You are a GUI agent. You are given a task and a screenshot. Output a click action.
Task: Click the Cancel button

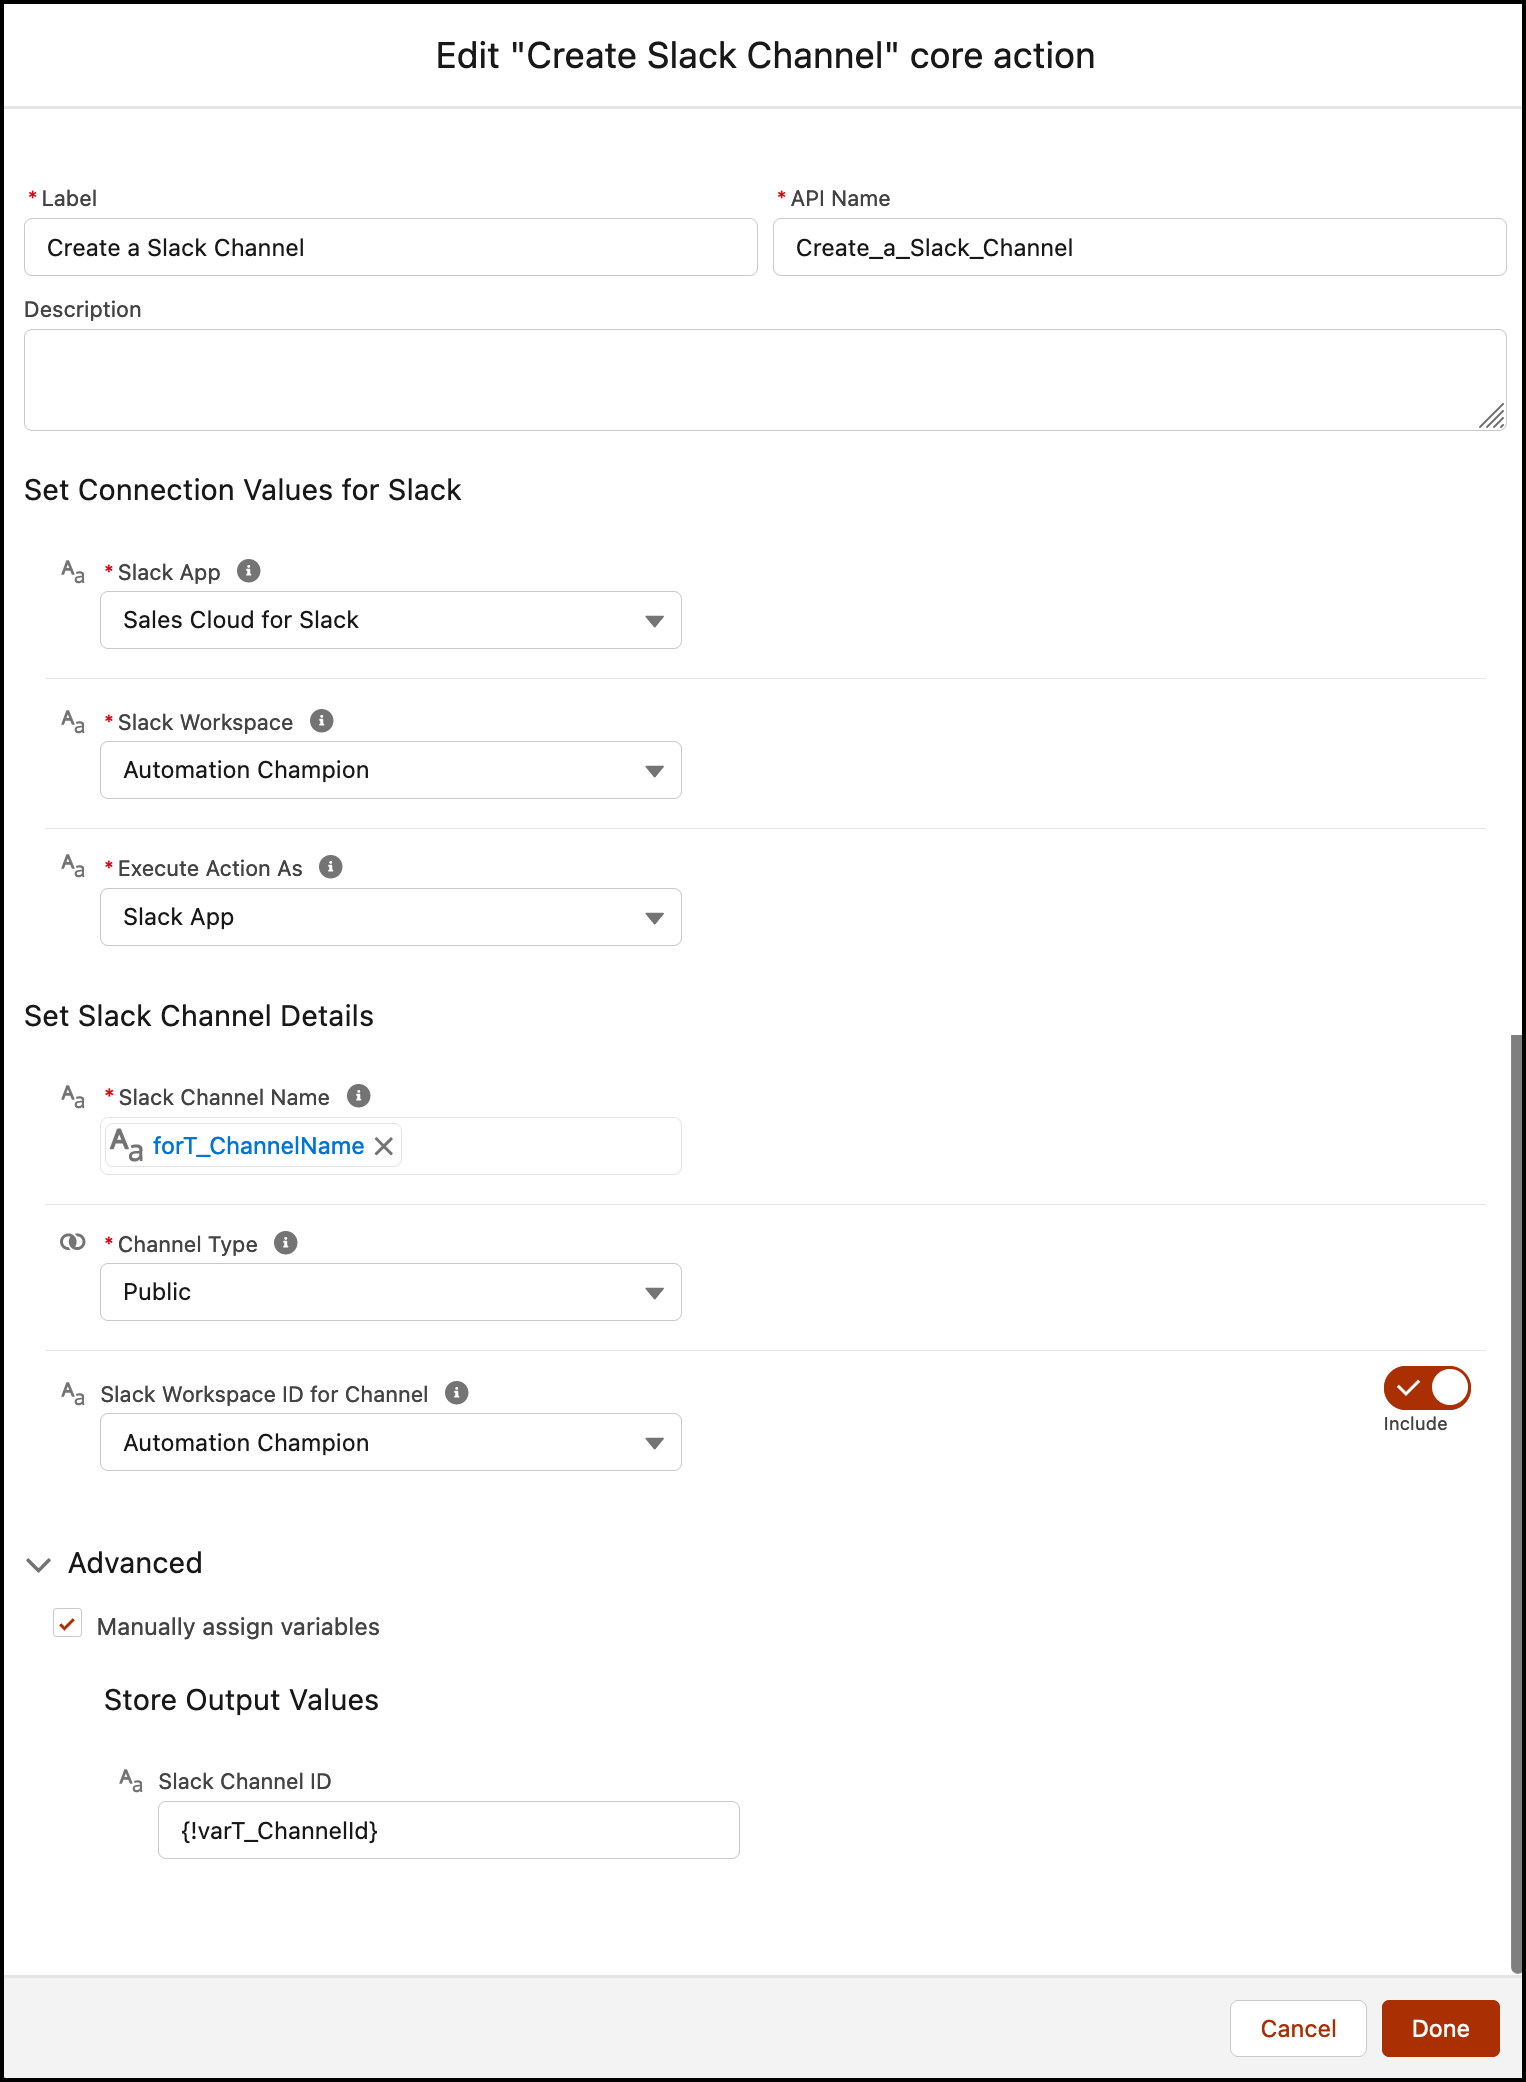1297,2028
